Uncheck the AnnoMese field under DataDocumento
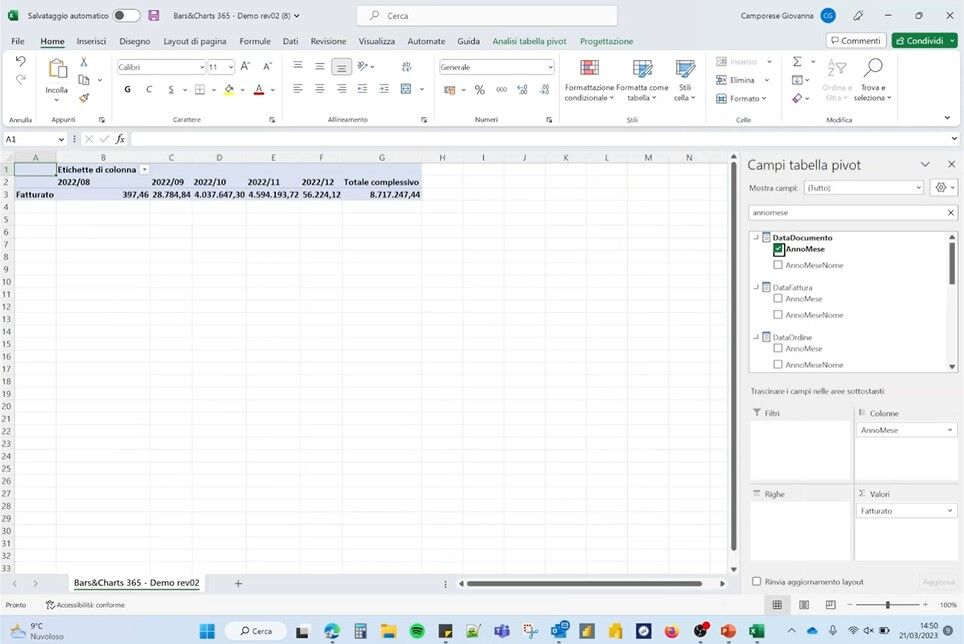 [x=779, y=249]
